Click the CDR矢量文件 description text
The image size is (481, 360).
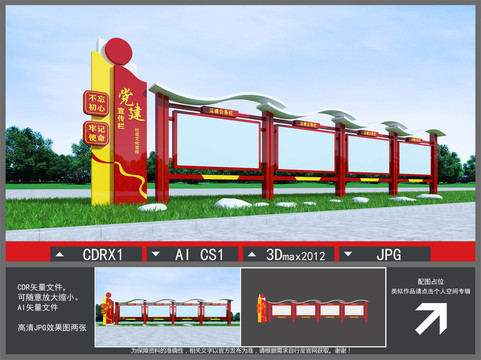[42, 287]
